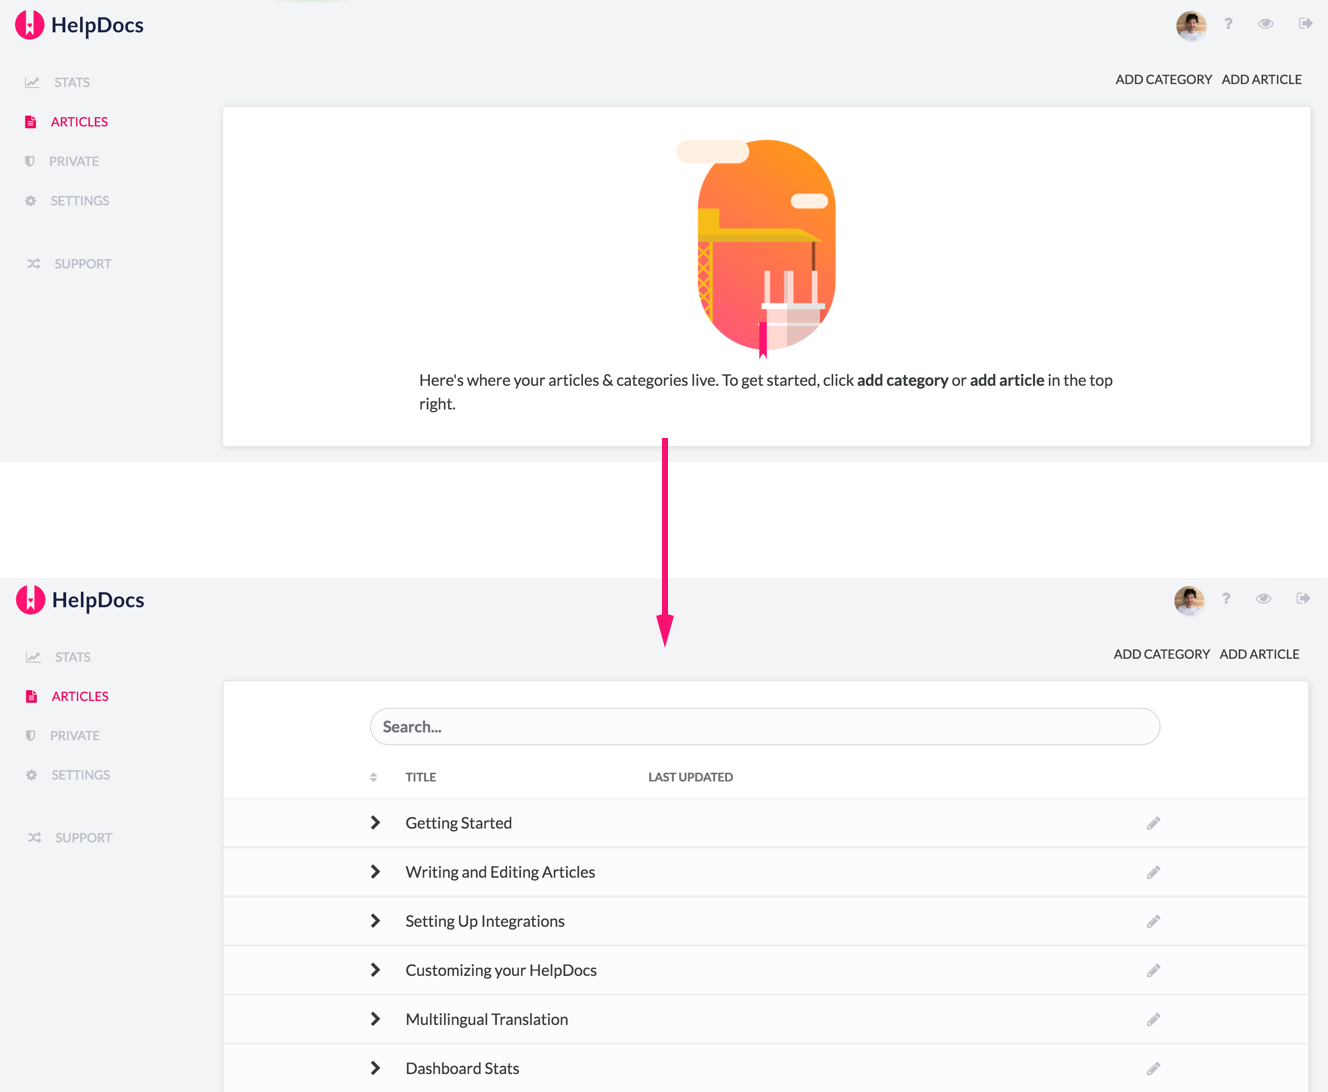Click inside the Search field
The width and height of the screenshot is (1328, 1092).
click(x=764, y=726)
